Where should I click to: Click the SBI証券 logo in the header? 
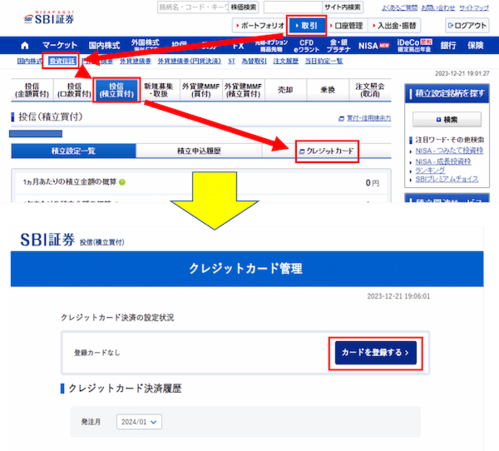49,18
